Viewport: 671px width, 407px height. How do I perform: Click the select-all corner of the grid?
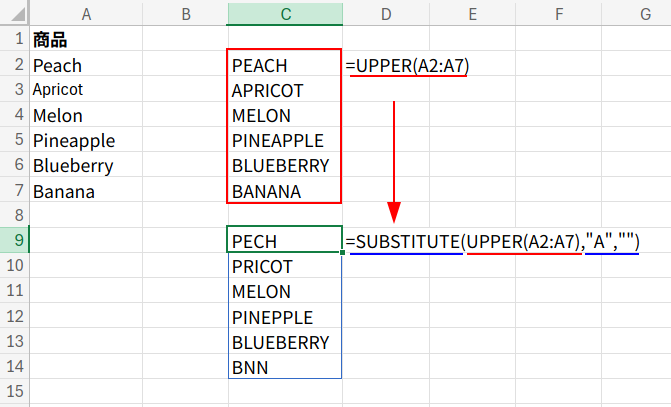tap(15, 14)
